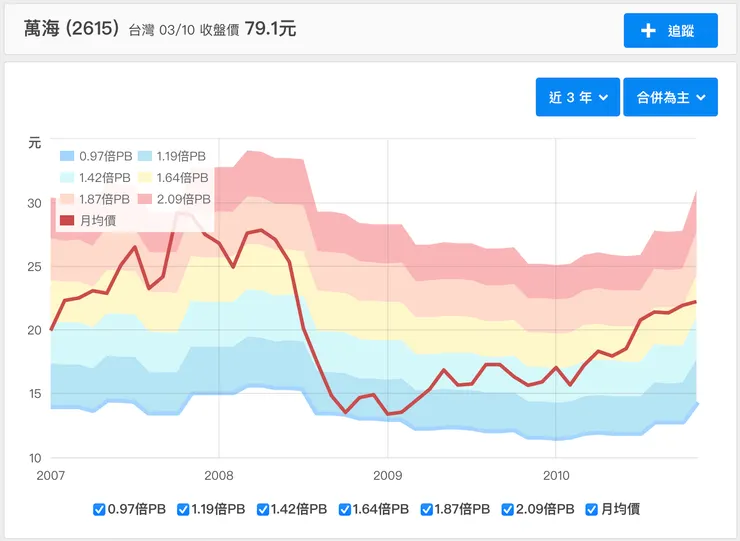Click the 追蹤 button label text

point(681,31)
